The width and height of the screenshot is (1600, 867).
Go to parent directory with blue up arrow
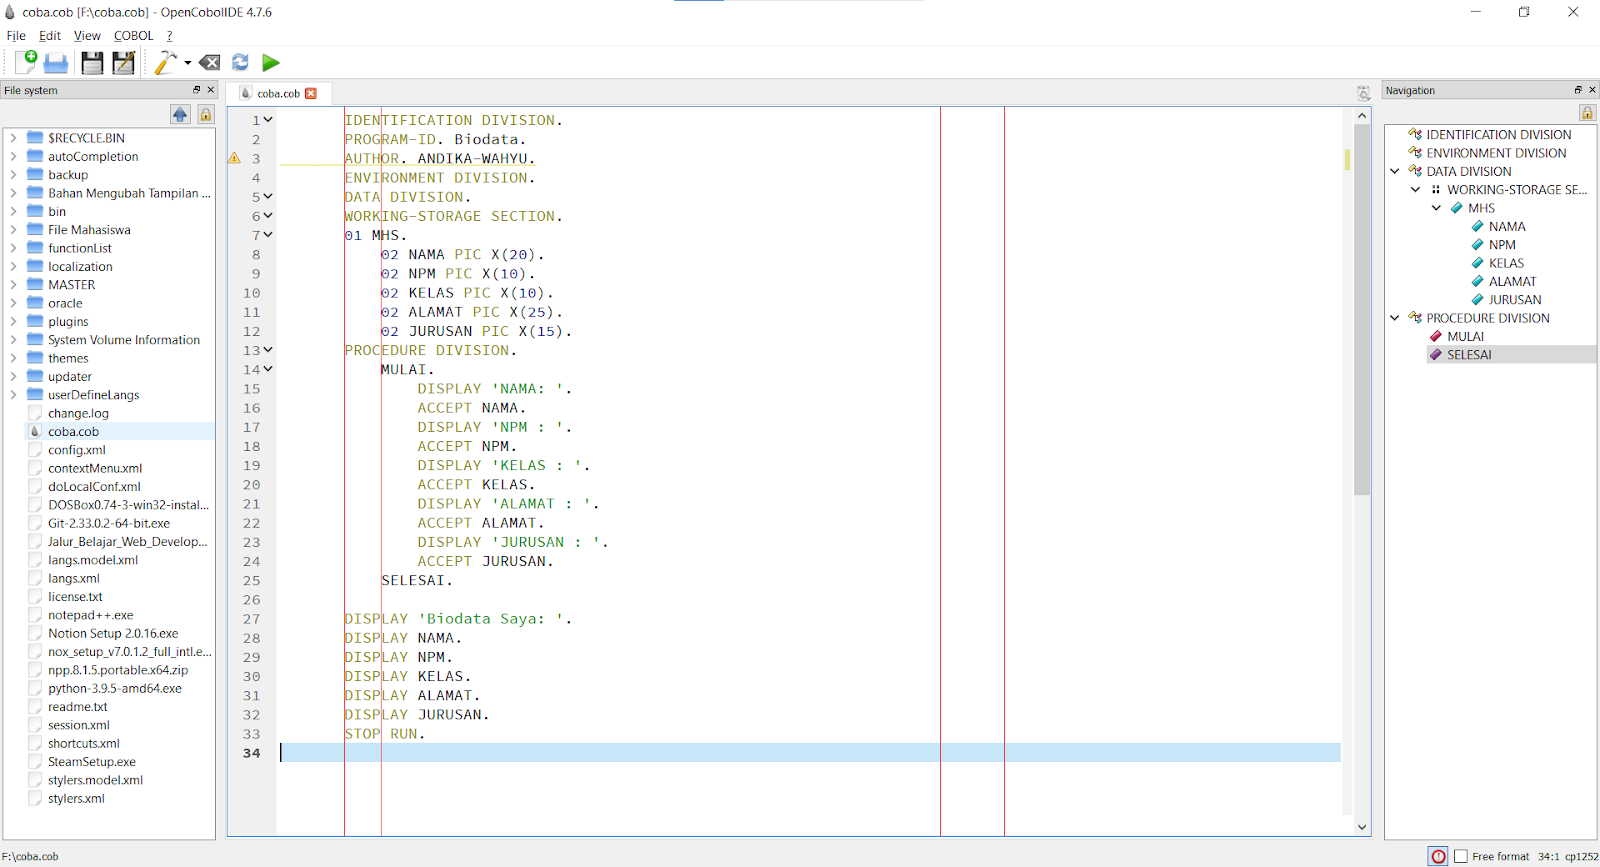(180, 114)
